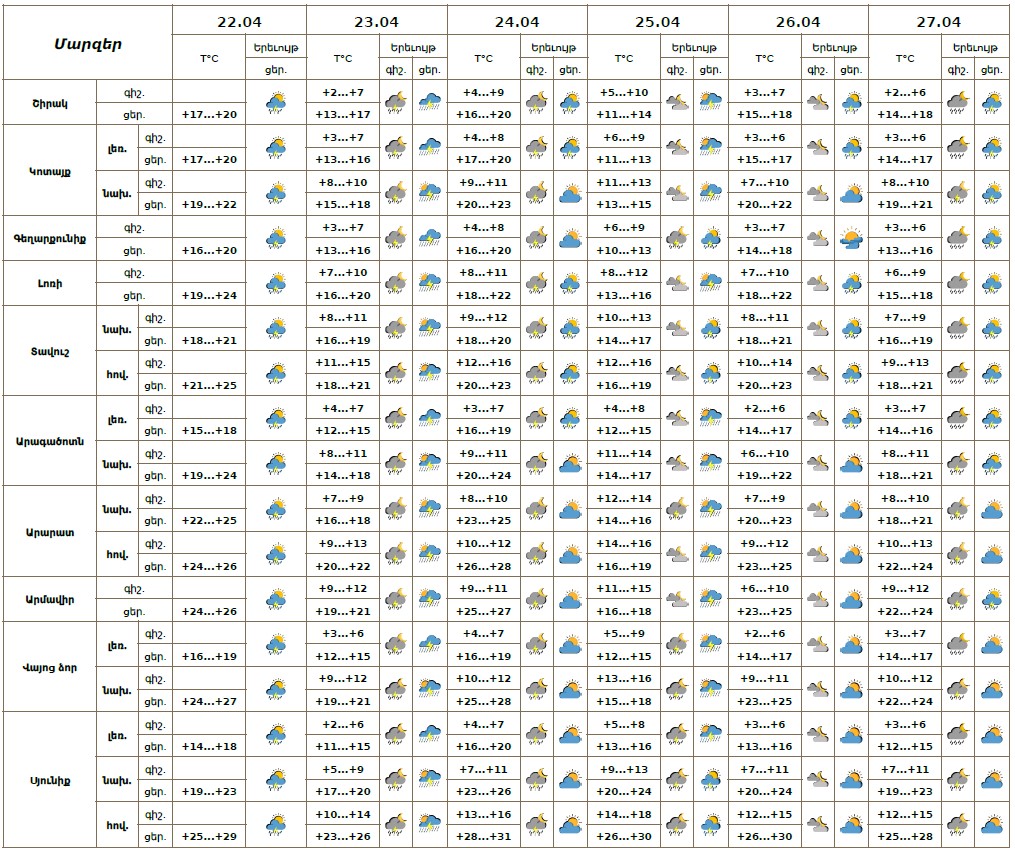Select Լոռի daytime temperature +19...+24 cell

pyautogui.click(x=209, y=295)
